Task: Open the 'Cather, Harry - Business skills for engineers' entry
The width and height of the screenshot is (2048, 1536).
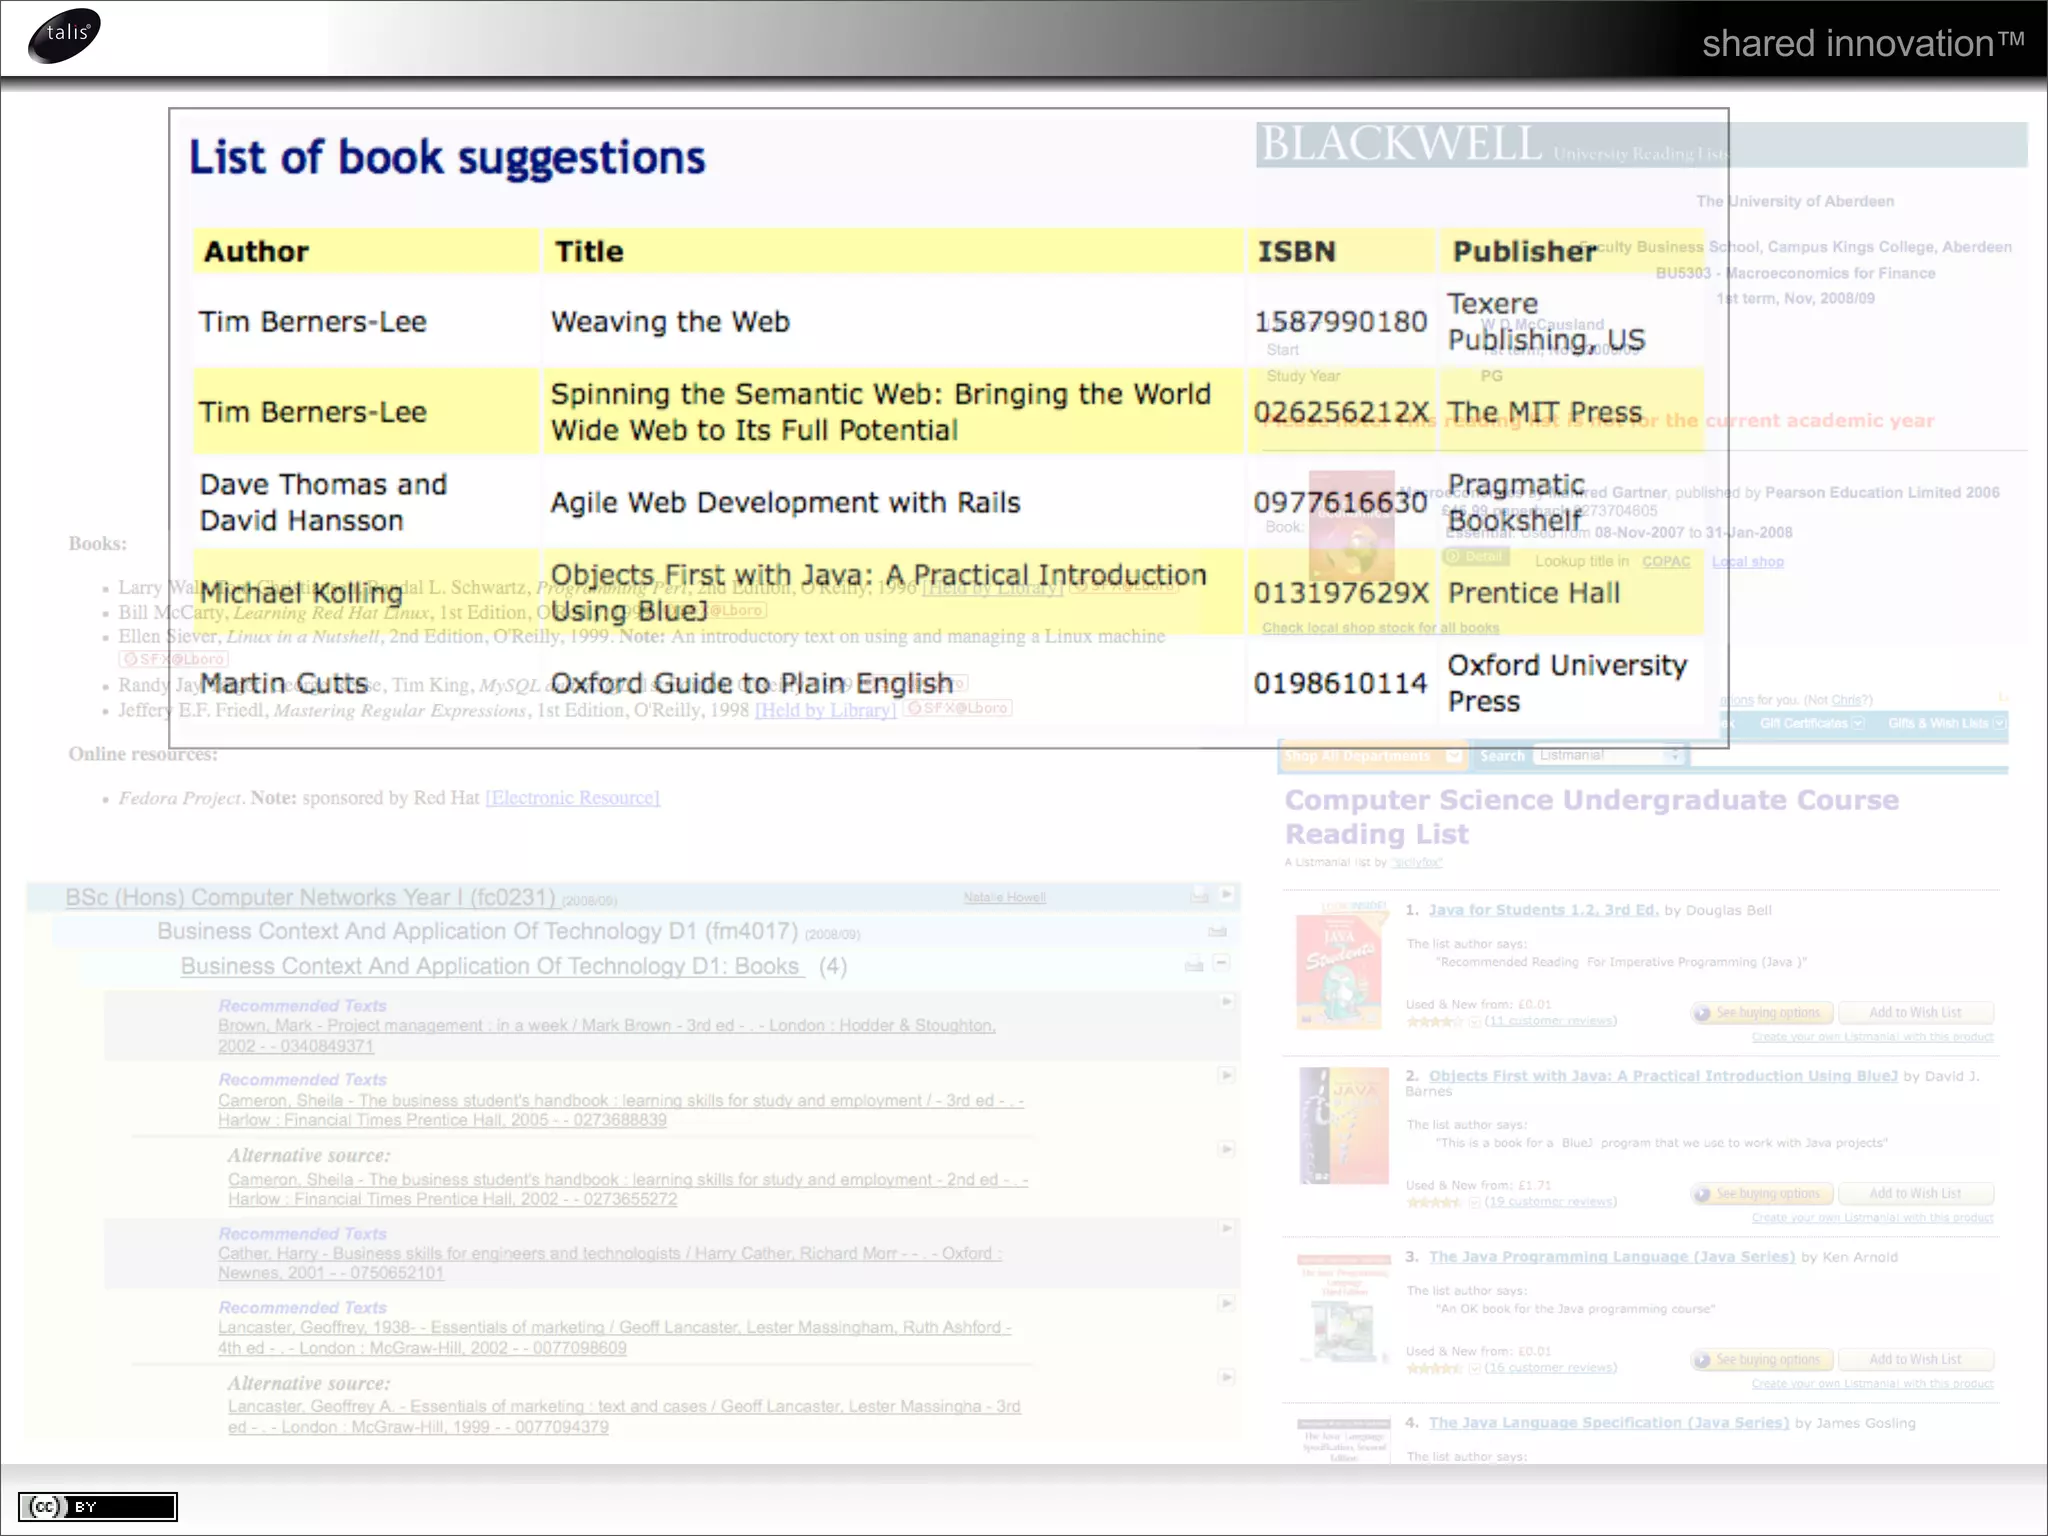Action: point(610,1263)
